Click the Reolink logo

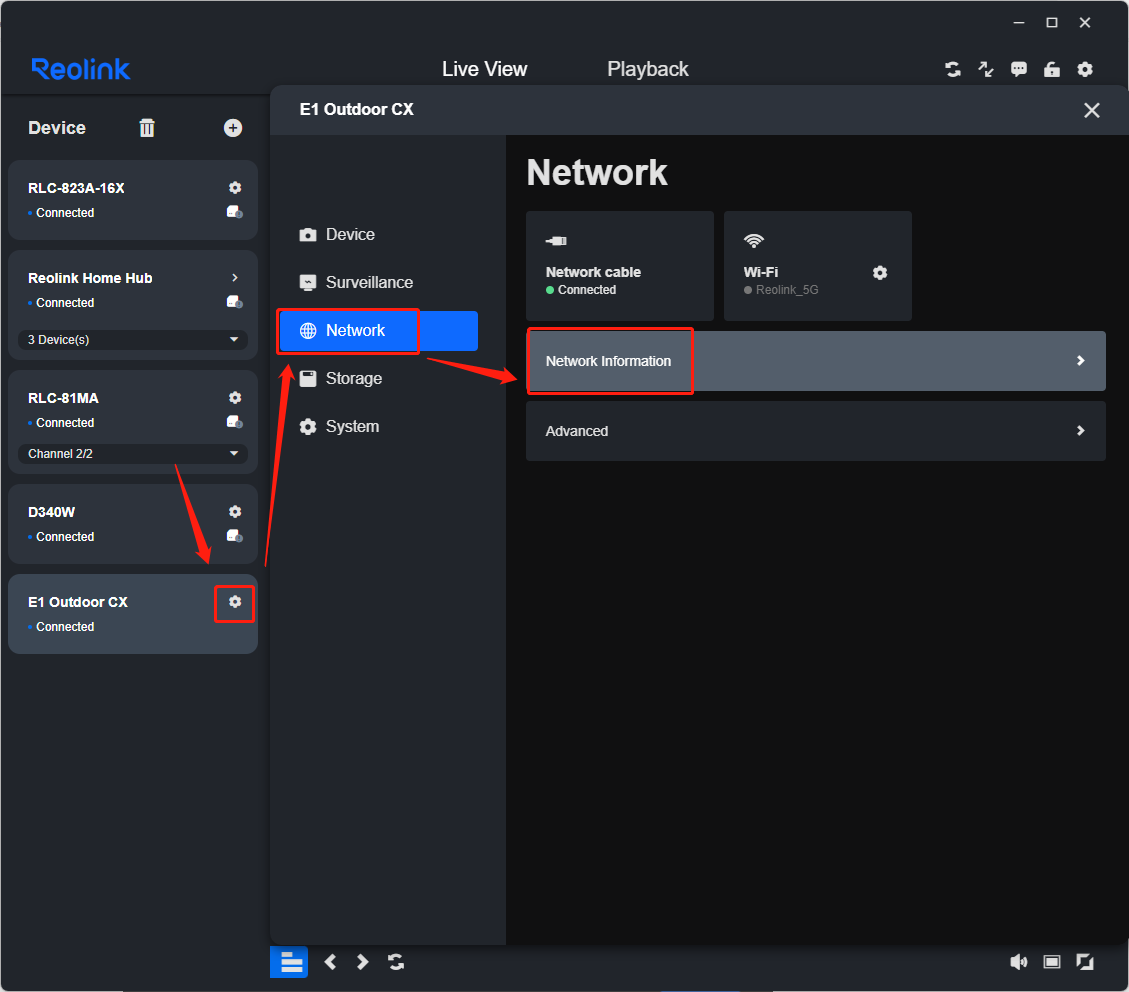pos(81,69)
